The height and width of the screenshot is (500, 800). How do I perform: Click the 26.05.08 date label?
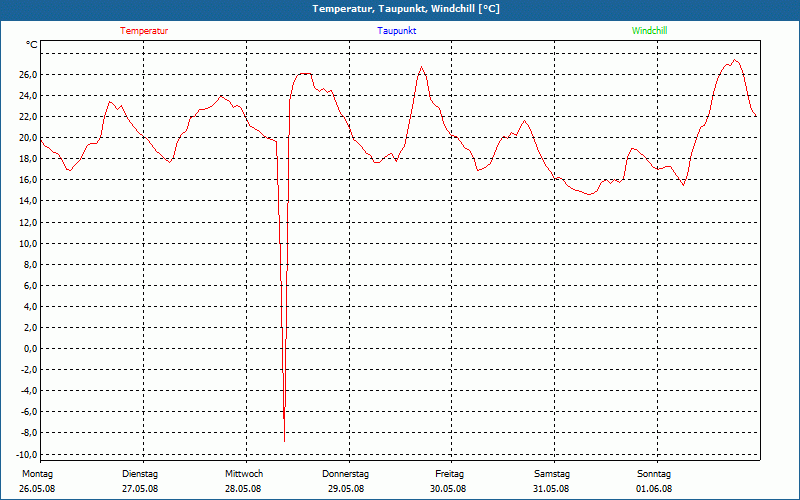pos(37,489)
